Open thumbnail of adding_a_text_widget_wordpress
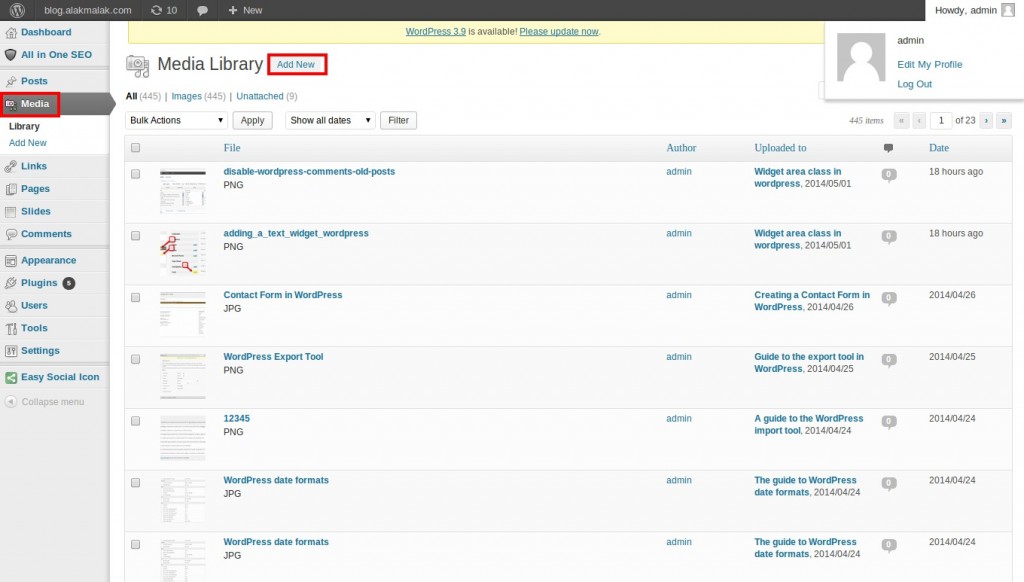Image resolution: width=1024 pixels, height=582 pixels. pyautogui.click(x=183, y=254)
